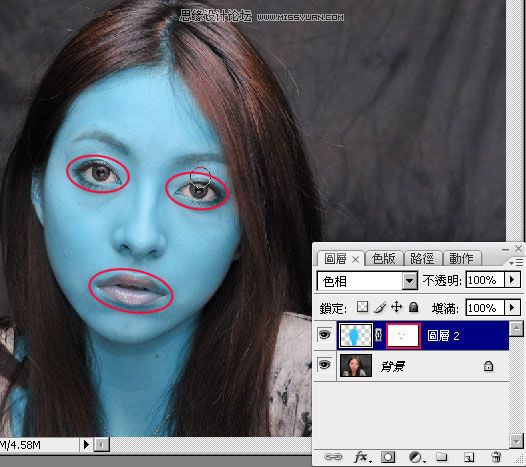Click layers panel scroll up arrow
Viewport: 526px width, 467px height.
[516, 329]
